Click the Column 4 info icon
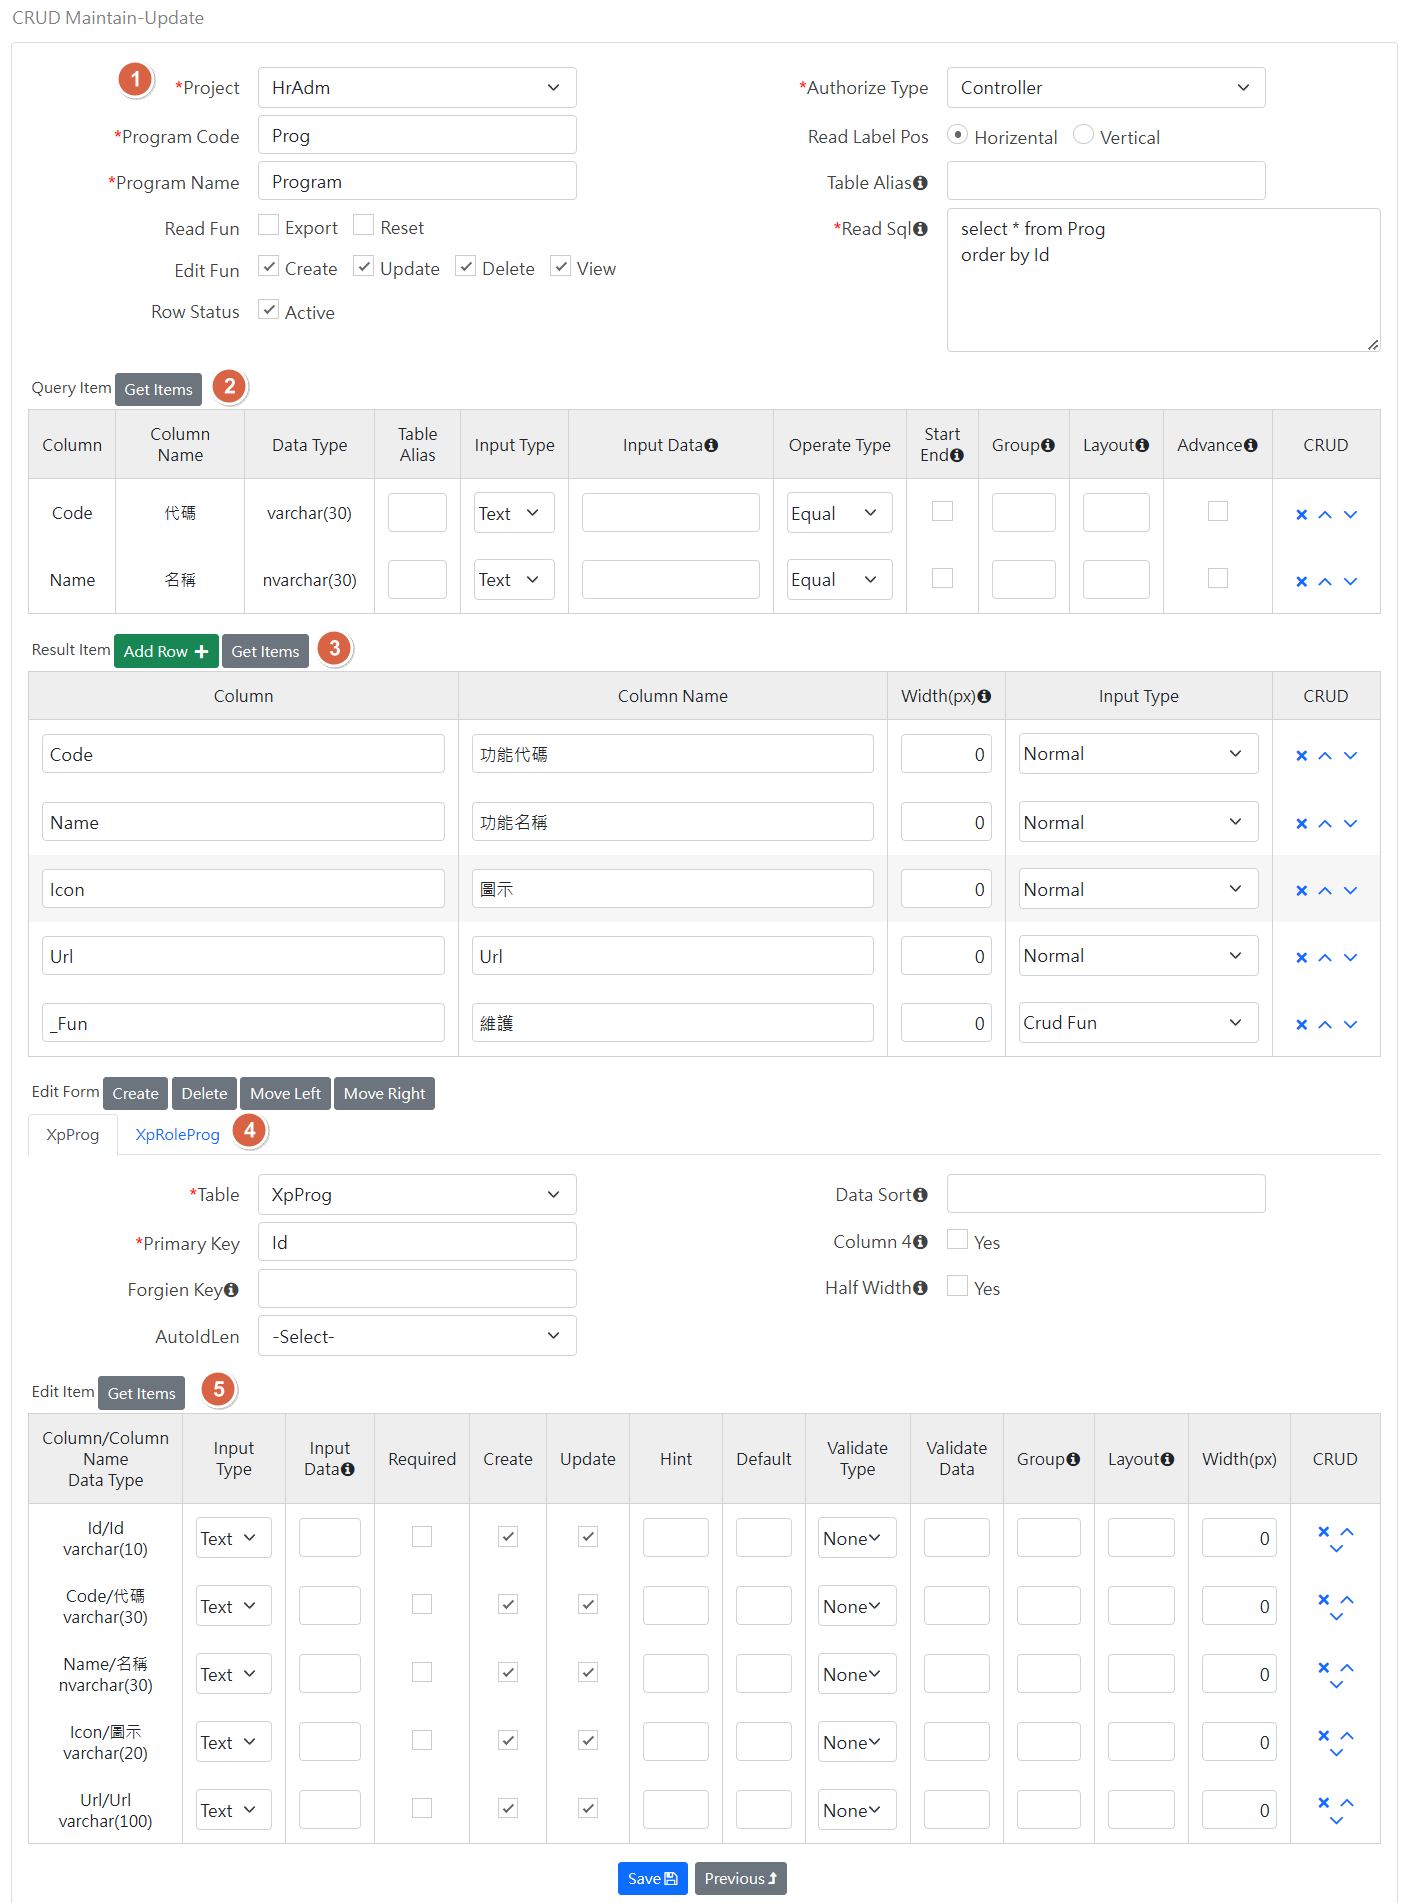The height and width of the screenshot is (1903, 1405). click(920, 1242)
